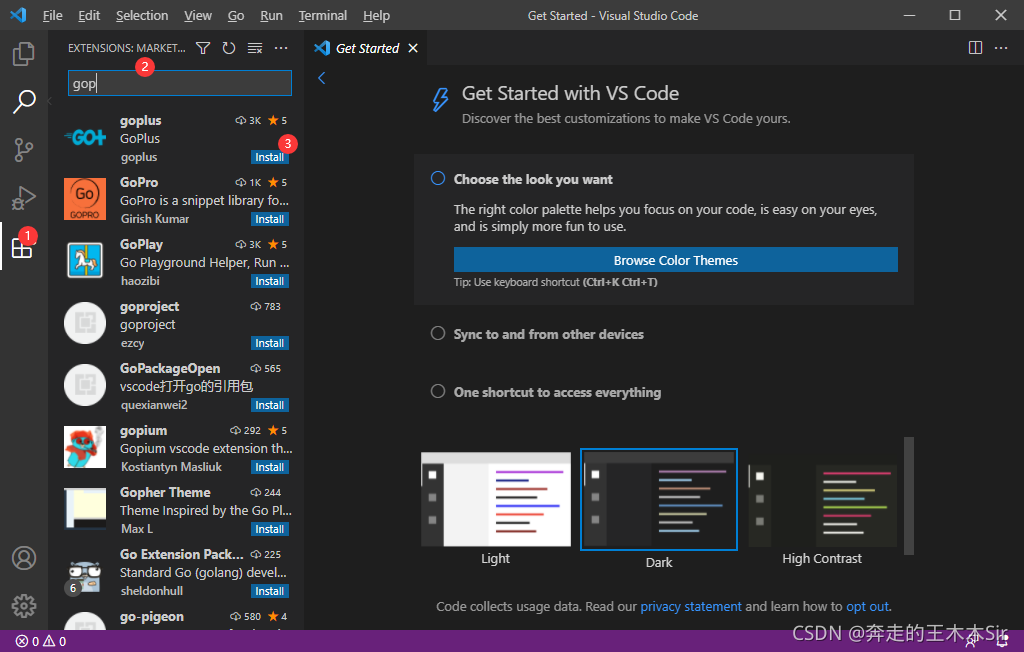The height and width of the screenshot is (652, 1024).
Task: Install the Go Extension Pack
Action: pyautogui.click(x=270, y=592)
